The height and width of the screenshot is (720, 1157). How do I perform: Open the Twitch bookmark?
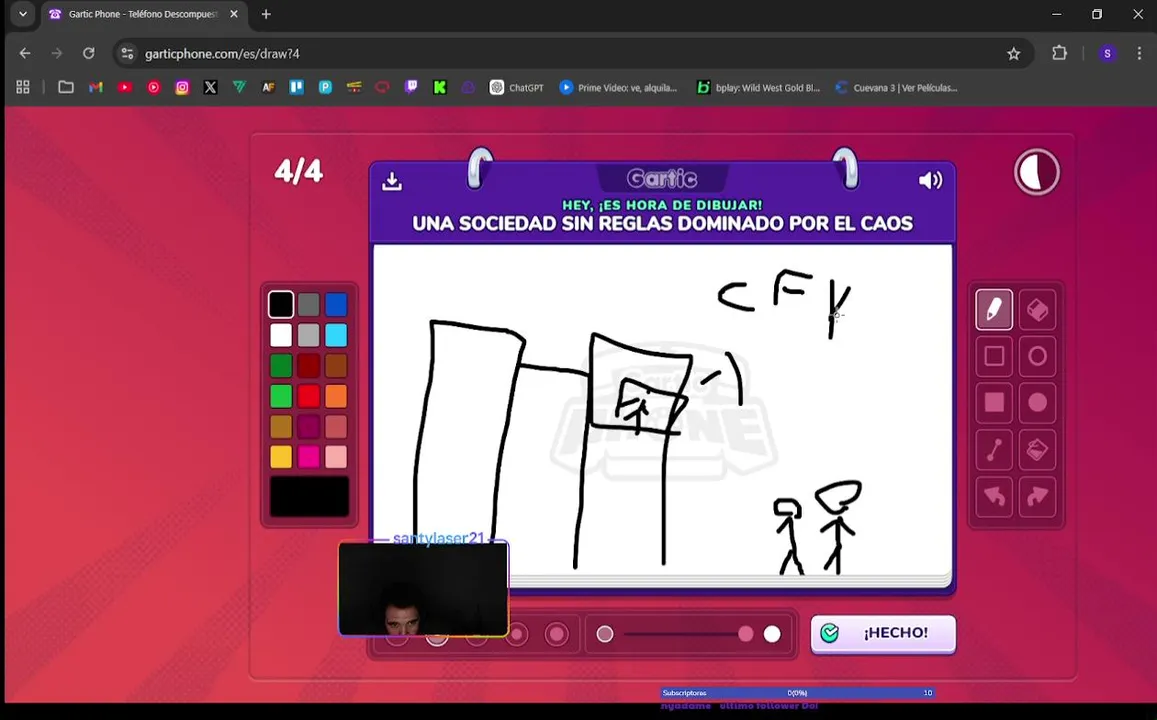point(411,87)
